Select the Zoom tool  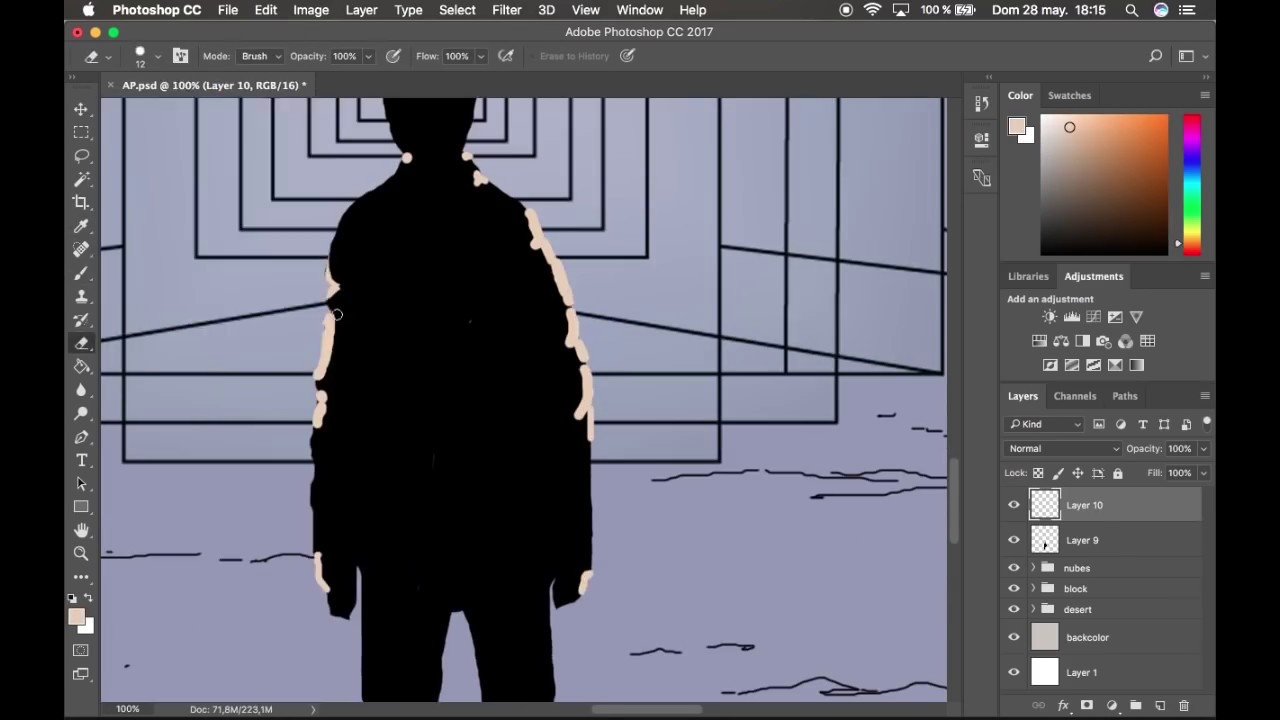click(81, 553)
